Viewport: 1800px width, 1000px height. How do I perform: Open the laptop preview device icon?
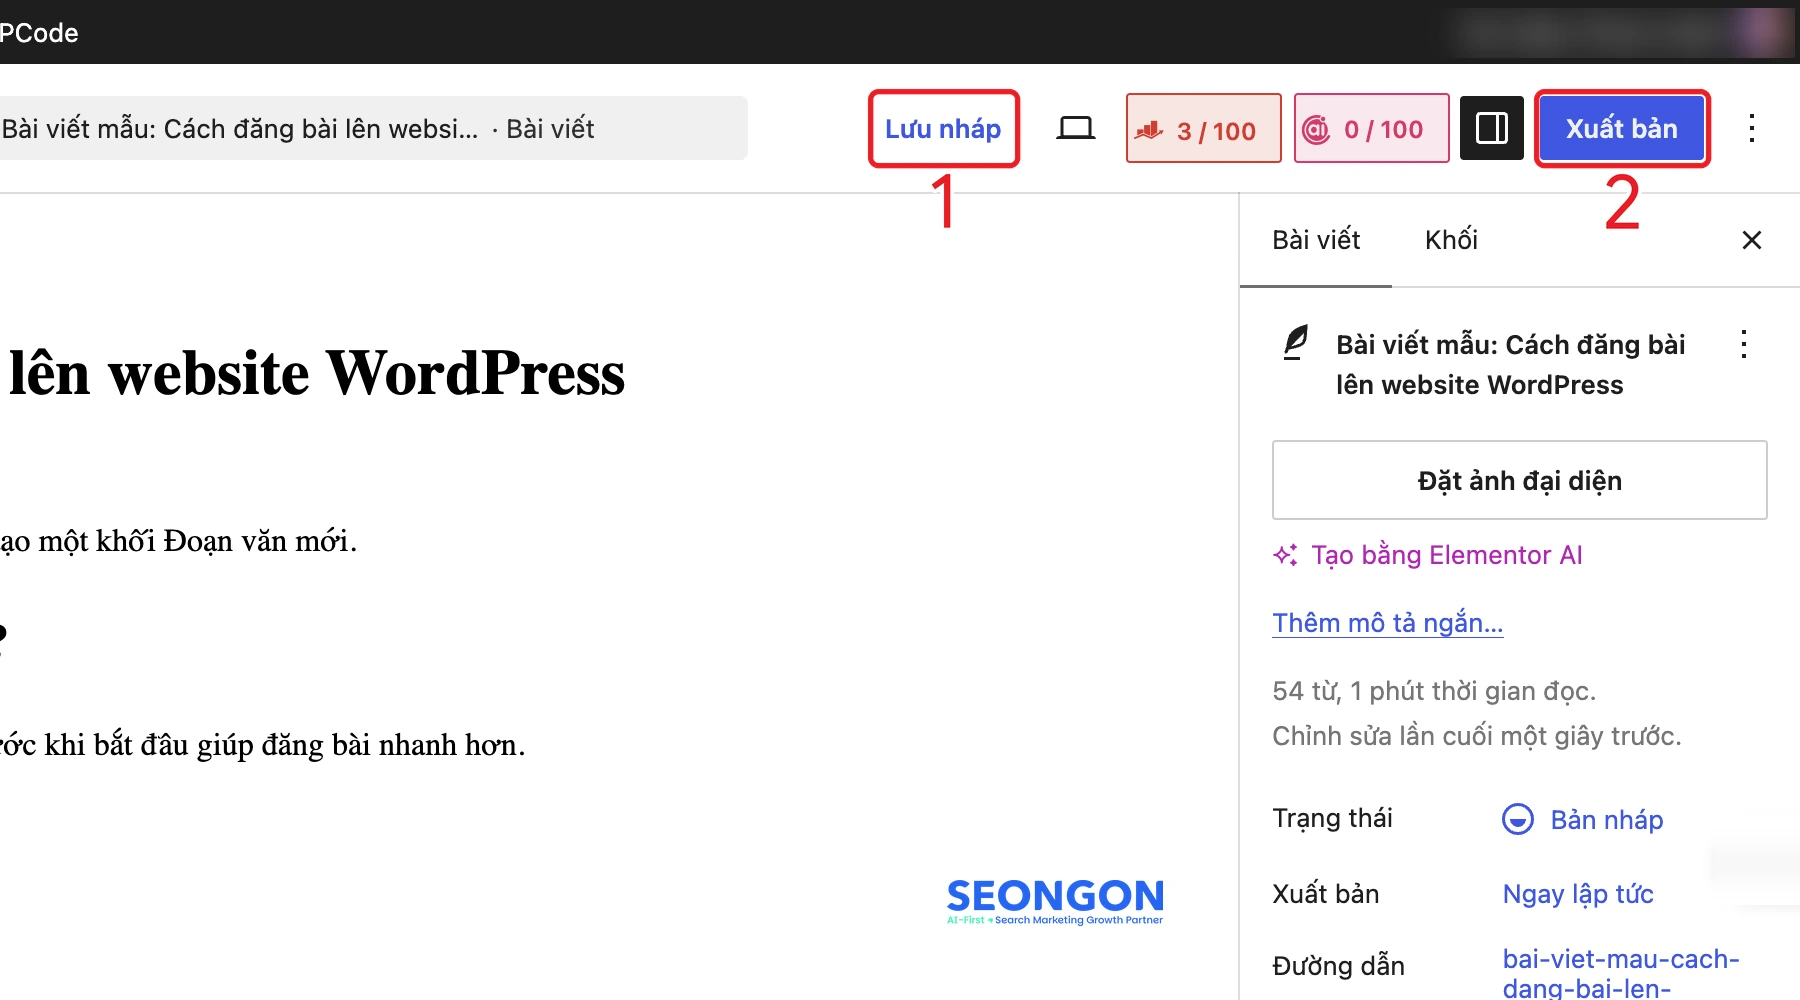pos(1076,128)
